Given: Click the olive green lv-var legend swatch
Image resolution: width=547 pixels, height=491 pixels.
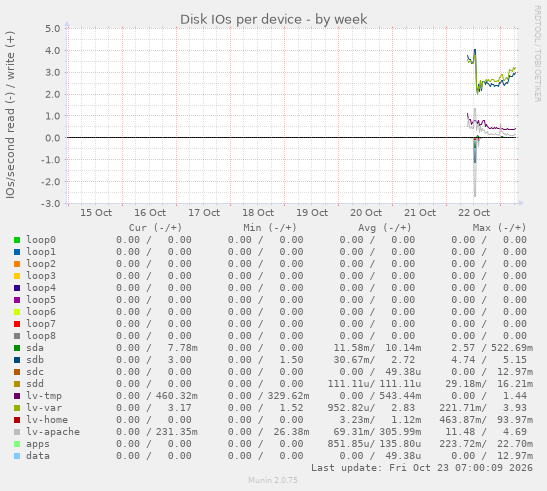Looking at the screenshot, I should [17, 408].
